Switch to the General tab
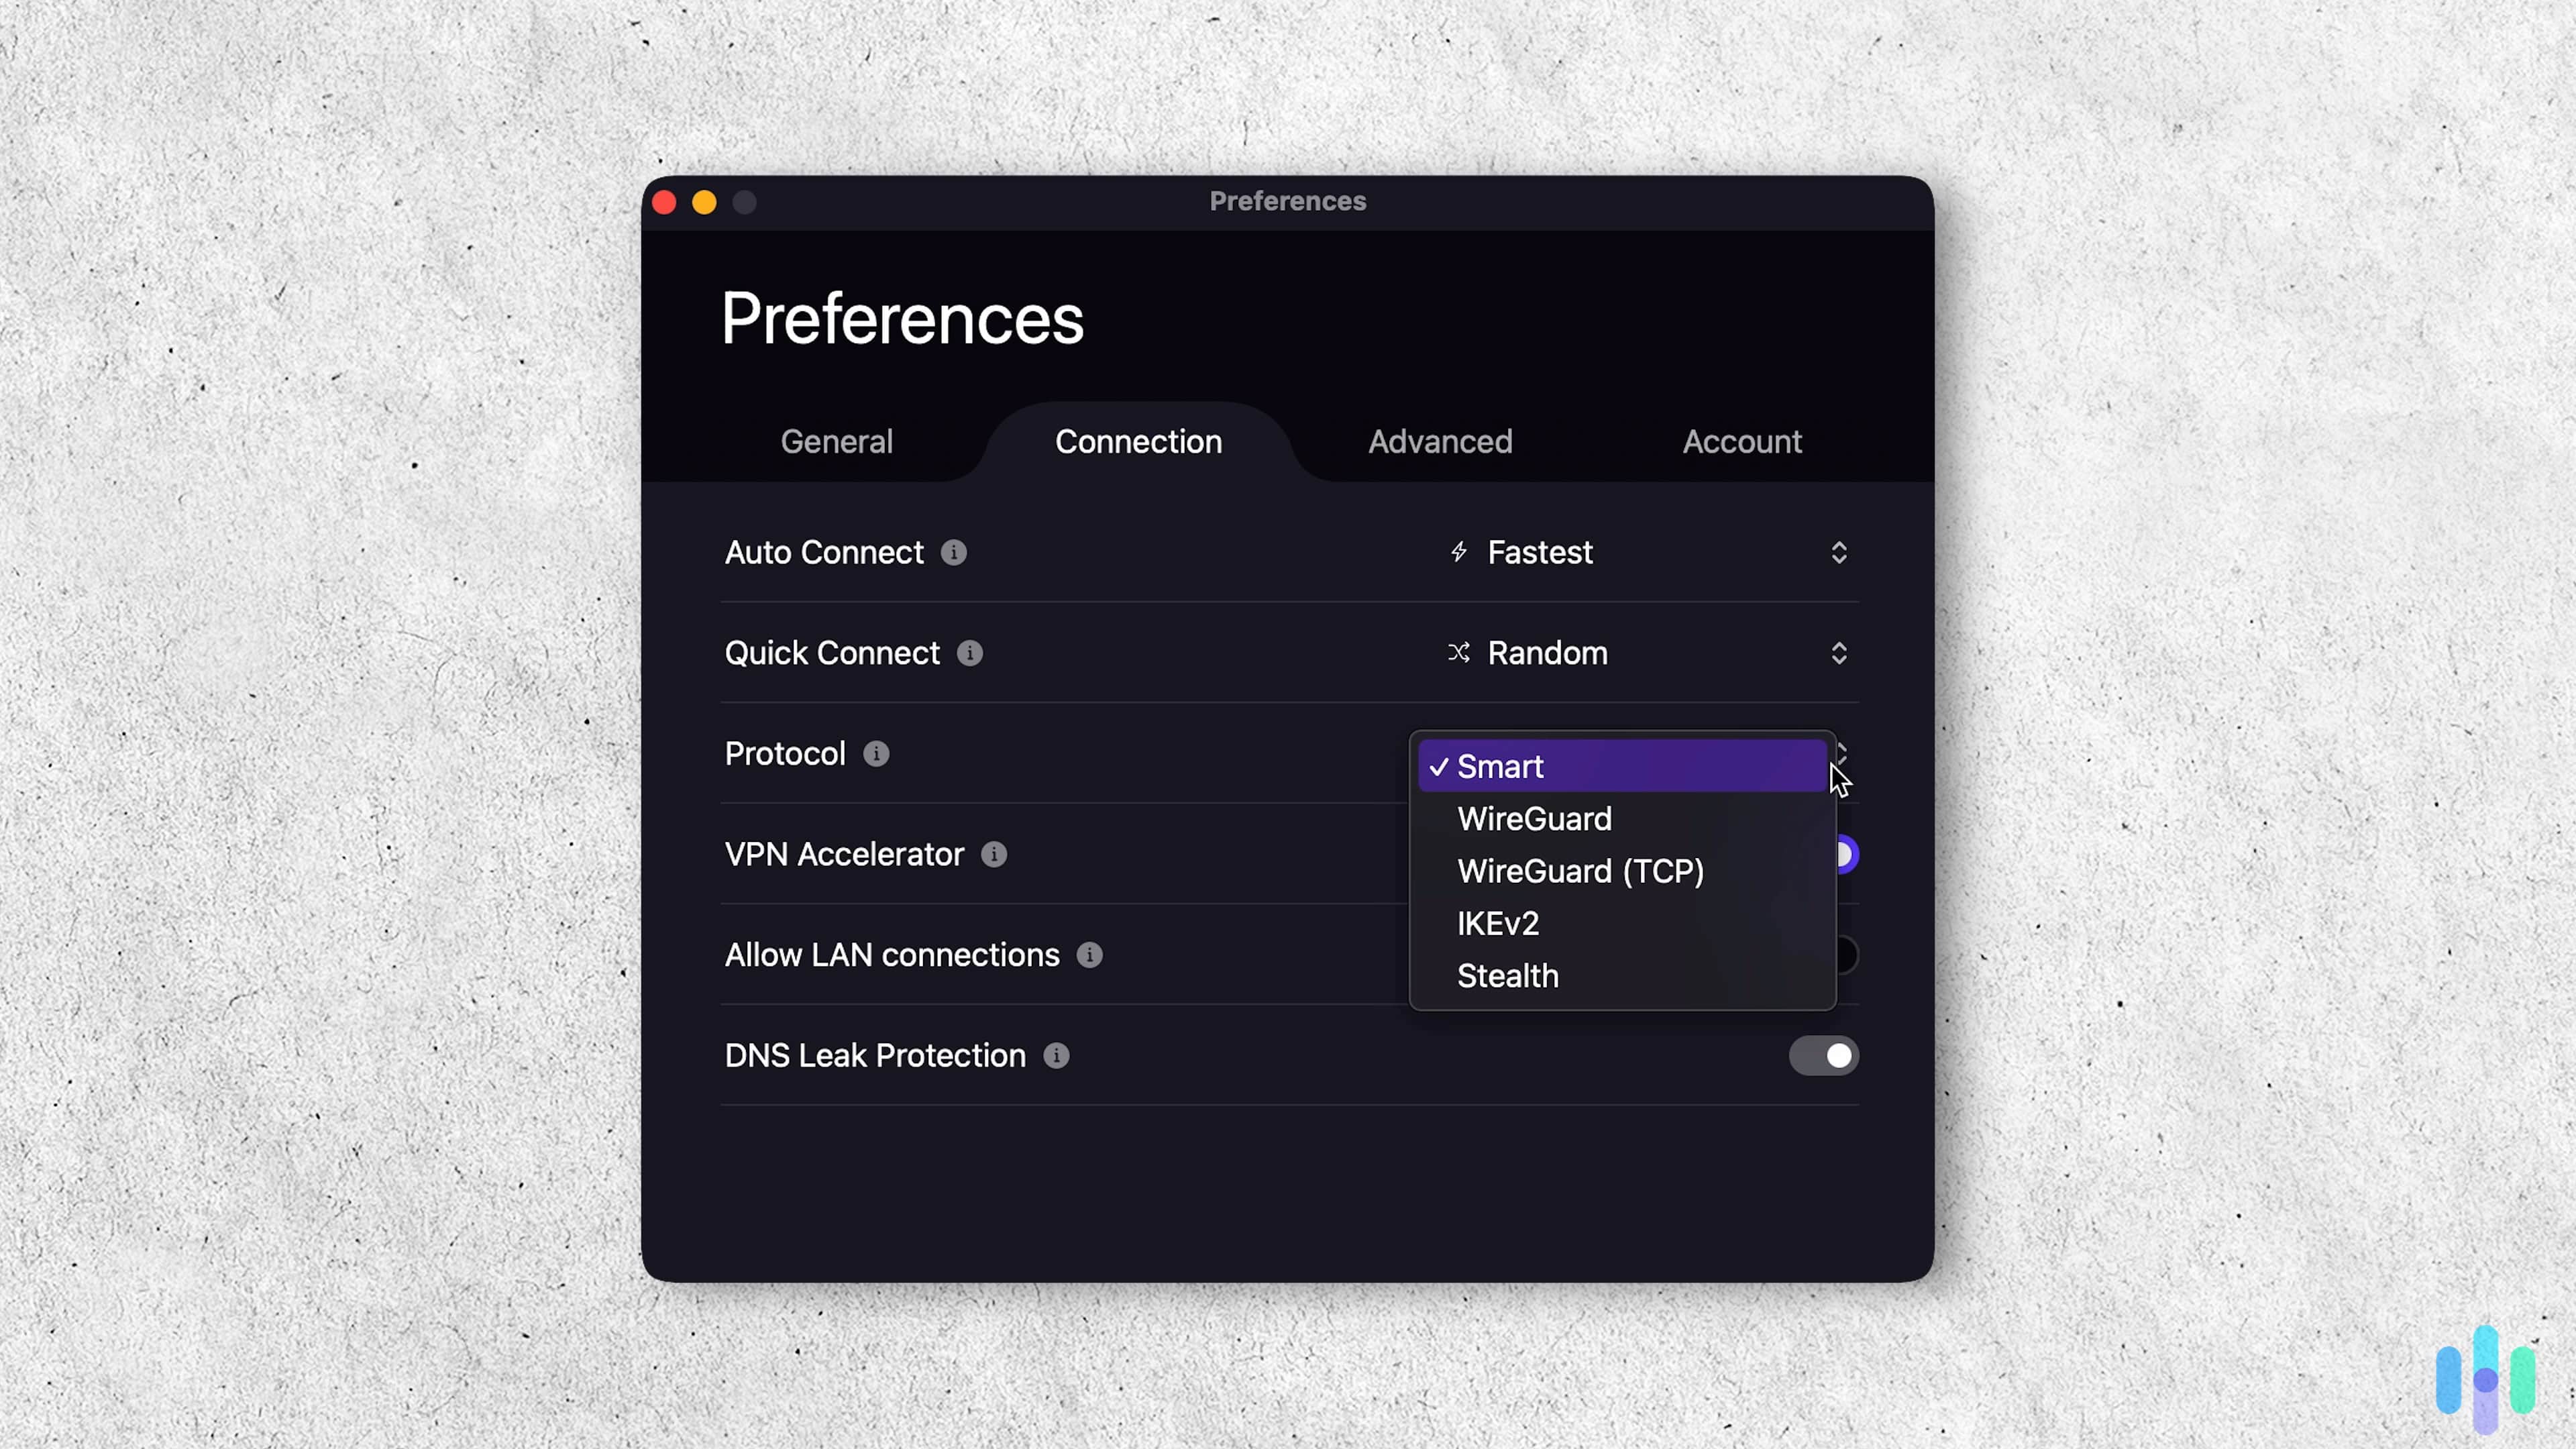 pos(836,441)
